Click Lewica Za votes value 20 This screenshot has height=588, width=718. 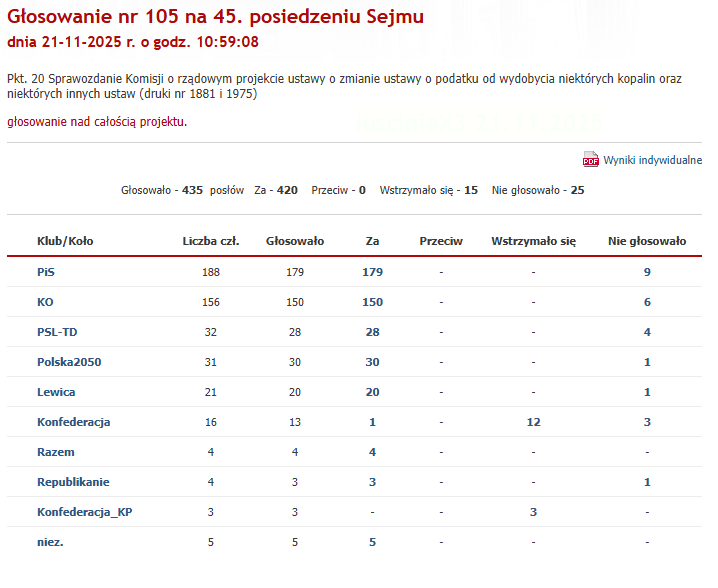click(x=372, y=392)
